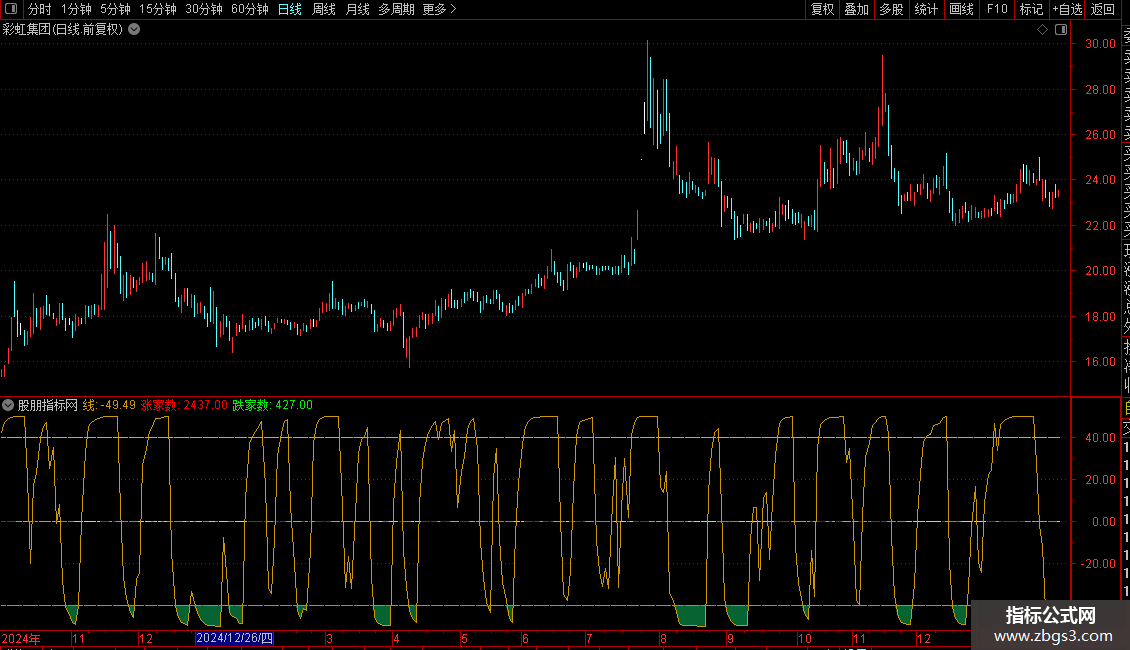Select the 60分钟 period
Image resolution: width=1130 pixels, height=650 pixels.
[250, 9]
